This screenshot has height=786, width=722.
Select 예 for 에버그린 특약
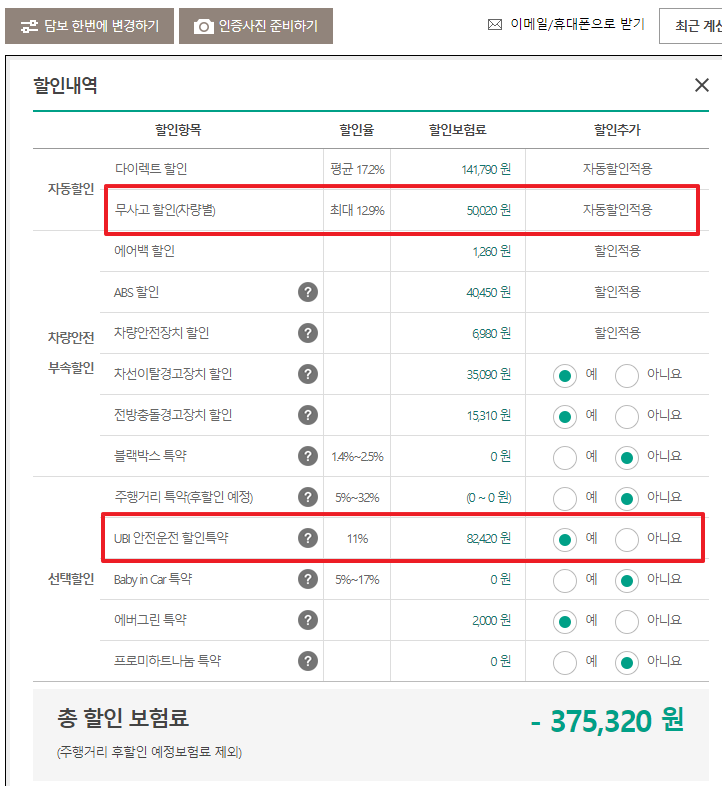click(565, 622)
